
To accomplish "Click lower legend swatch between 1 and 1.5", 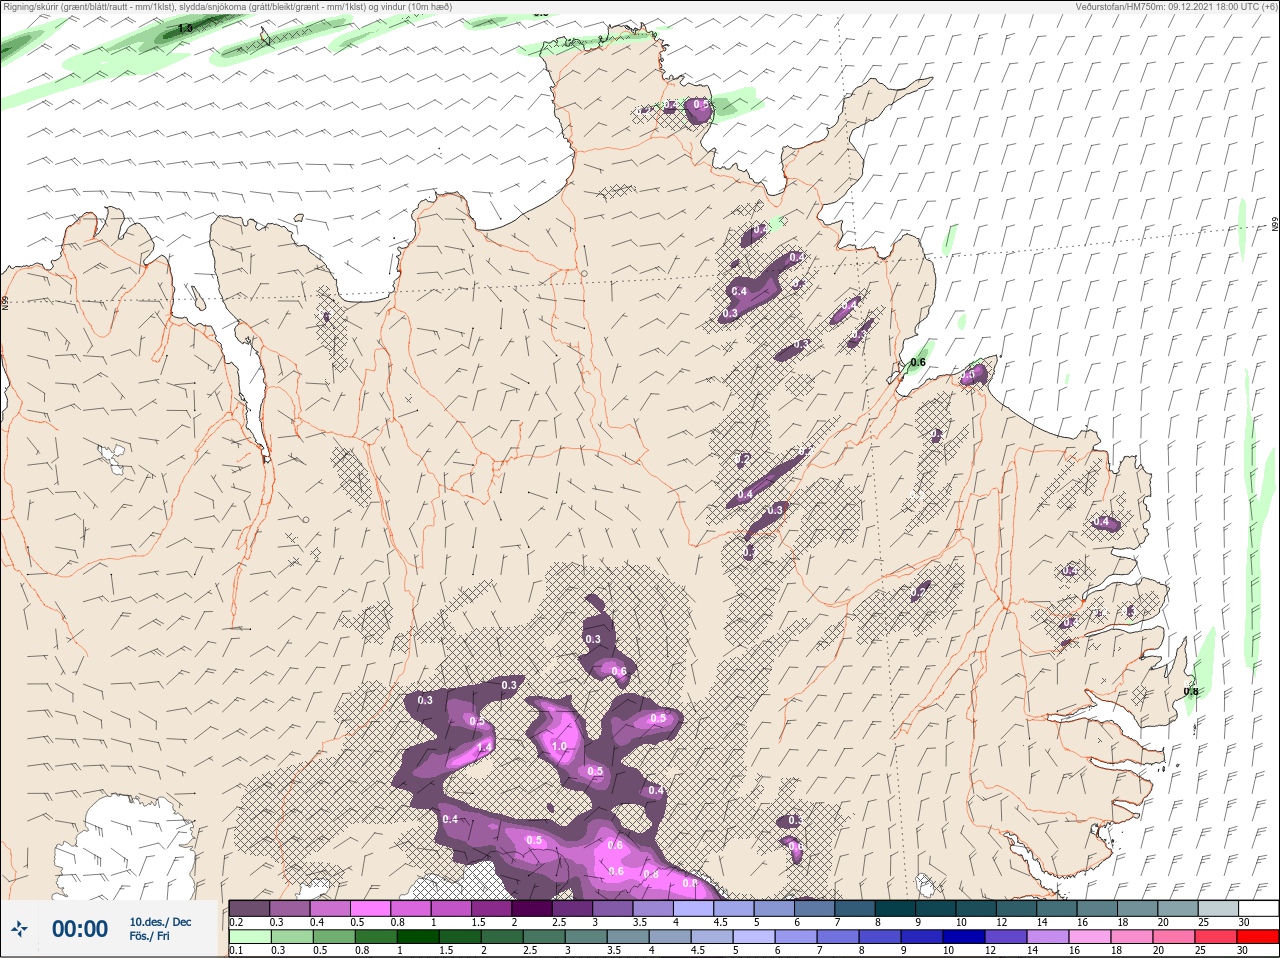I will (417, 937).
